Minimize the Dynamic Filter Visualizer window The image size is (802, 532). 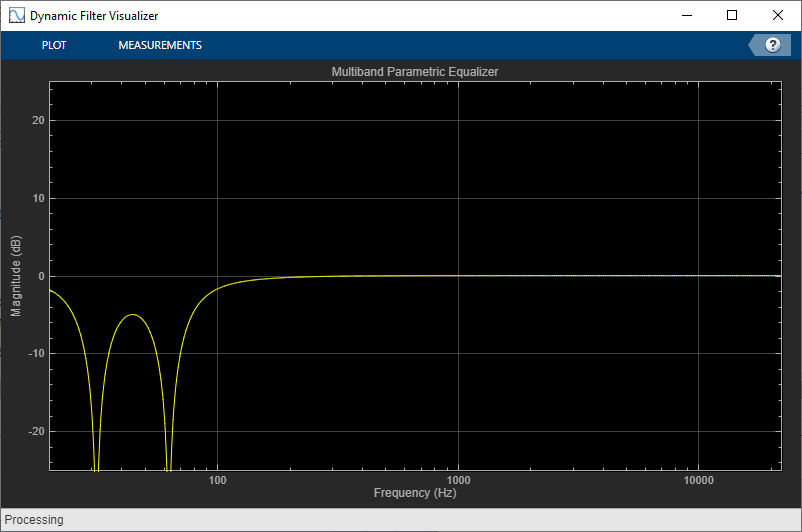(686, 15)
